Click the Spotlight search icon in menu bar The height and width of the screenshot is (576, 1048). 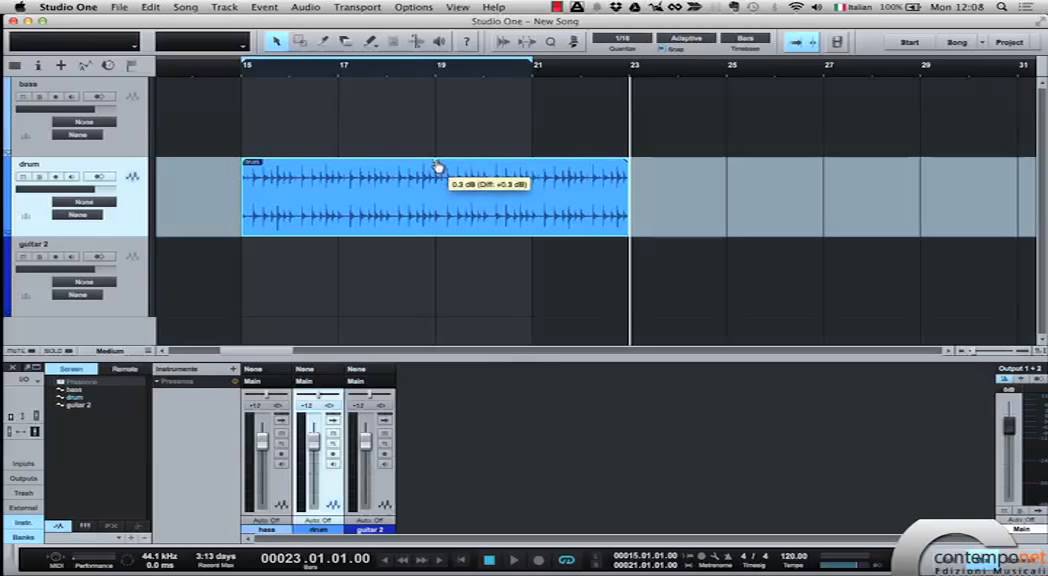point(1001,7)
